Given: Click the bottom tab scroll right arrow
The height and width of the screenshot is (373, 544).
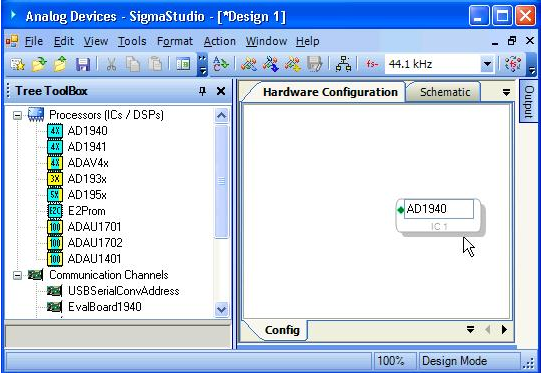Looking at the screenshot, I should click(x=504, y=329).
